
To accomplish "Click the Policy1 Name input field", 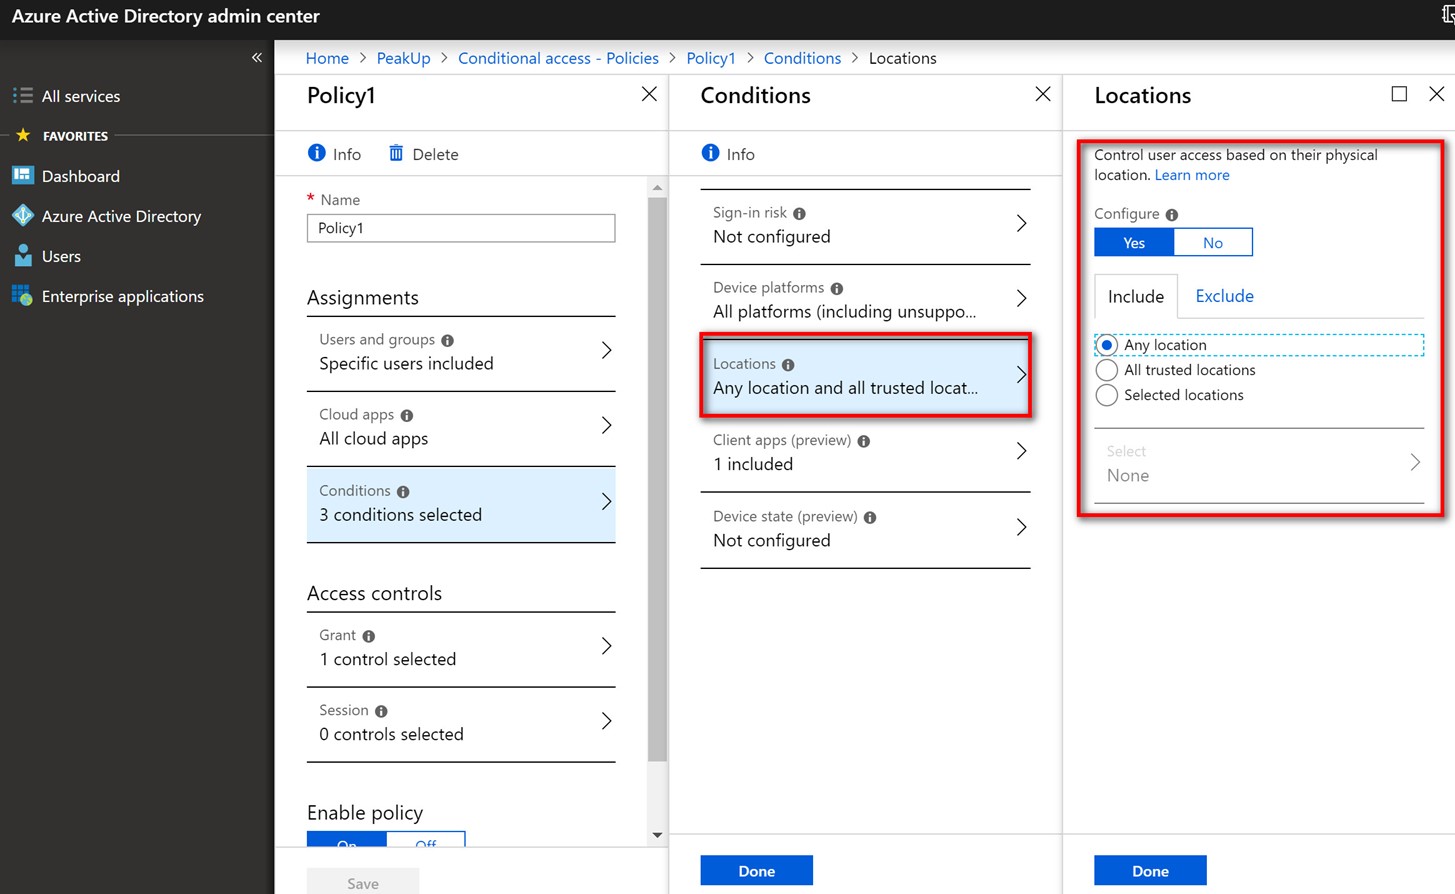I will point(461,228).
